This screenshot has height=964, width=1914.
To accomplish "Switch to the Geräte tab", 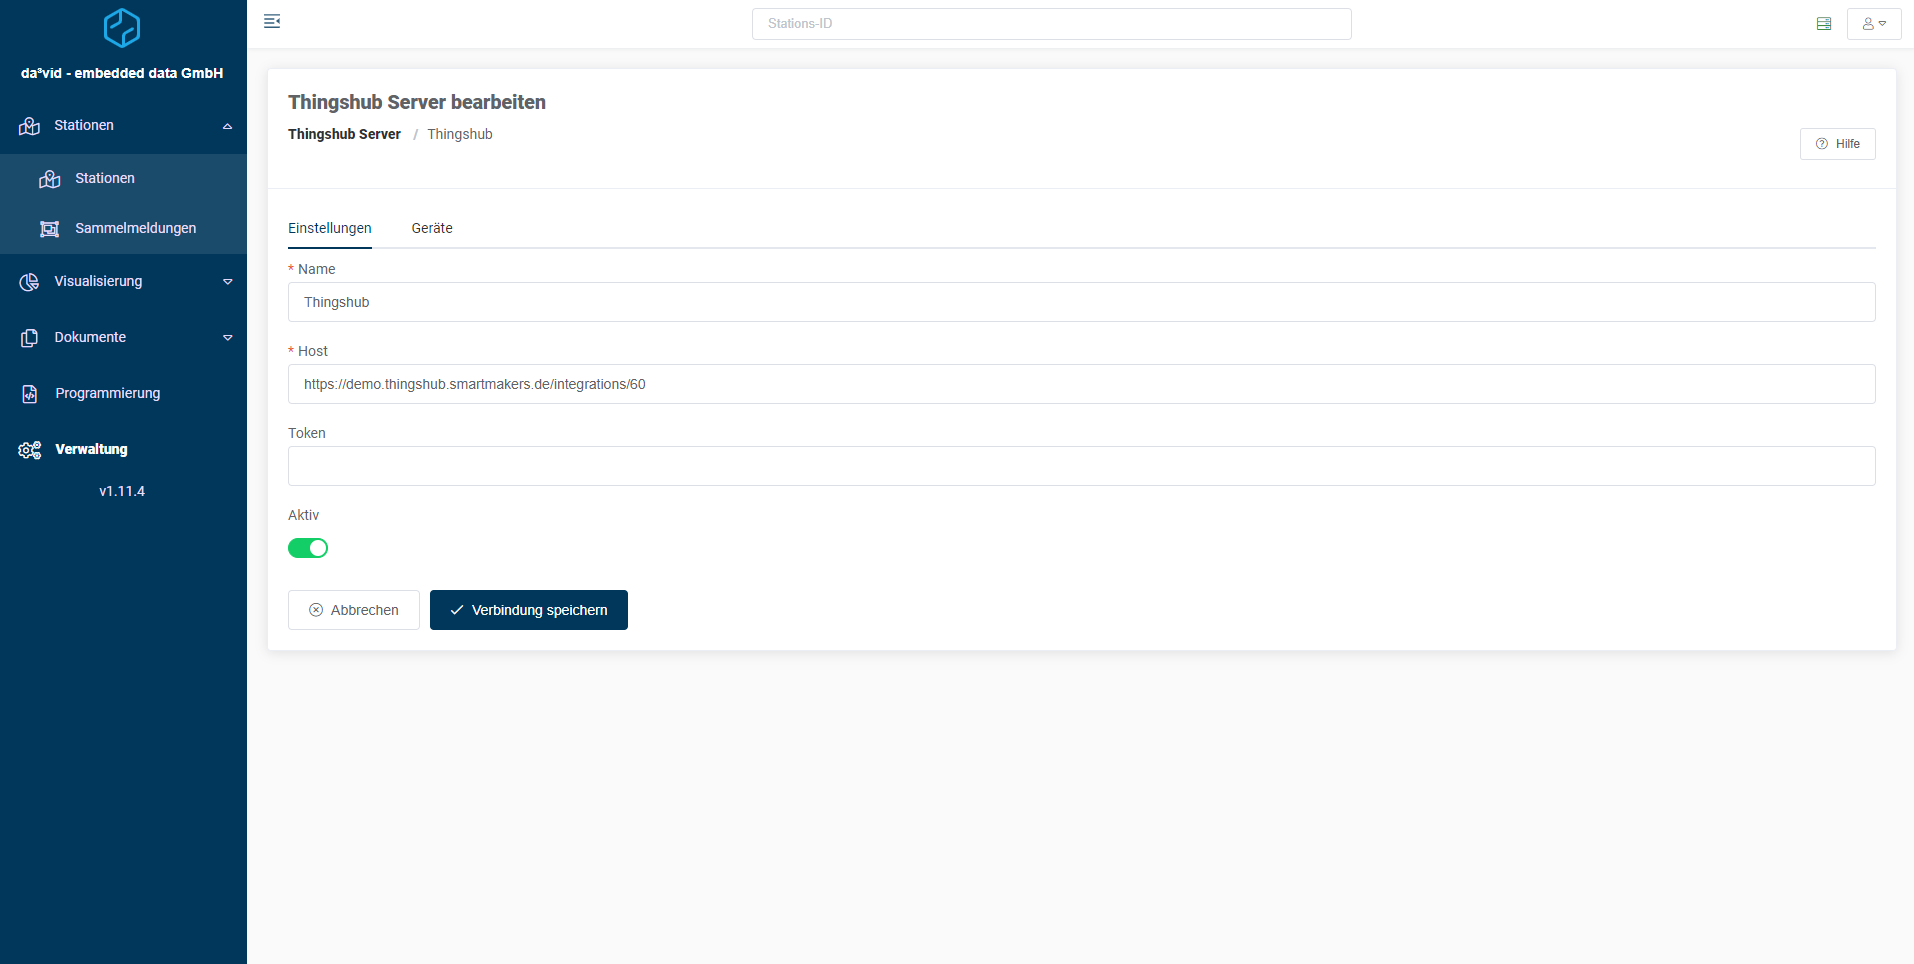I will point(432,228).
